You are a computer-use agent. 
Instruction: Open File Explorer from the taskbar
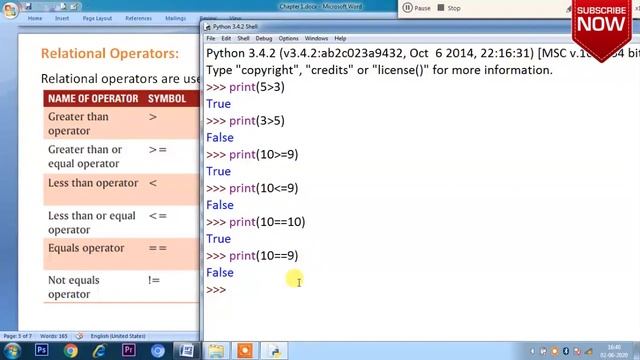pyautogui.click(x=216, y=351)
